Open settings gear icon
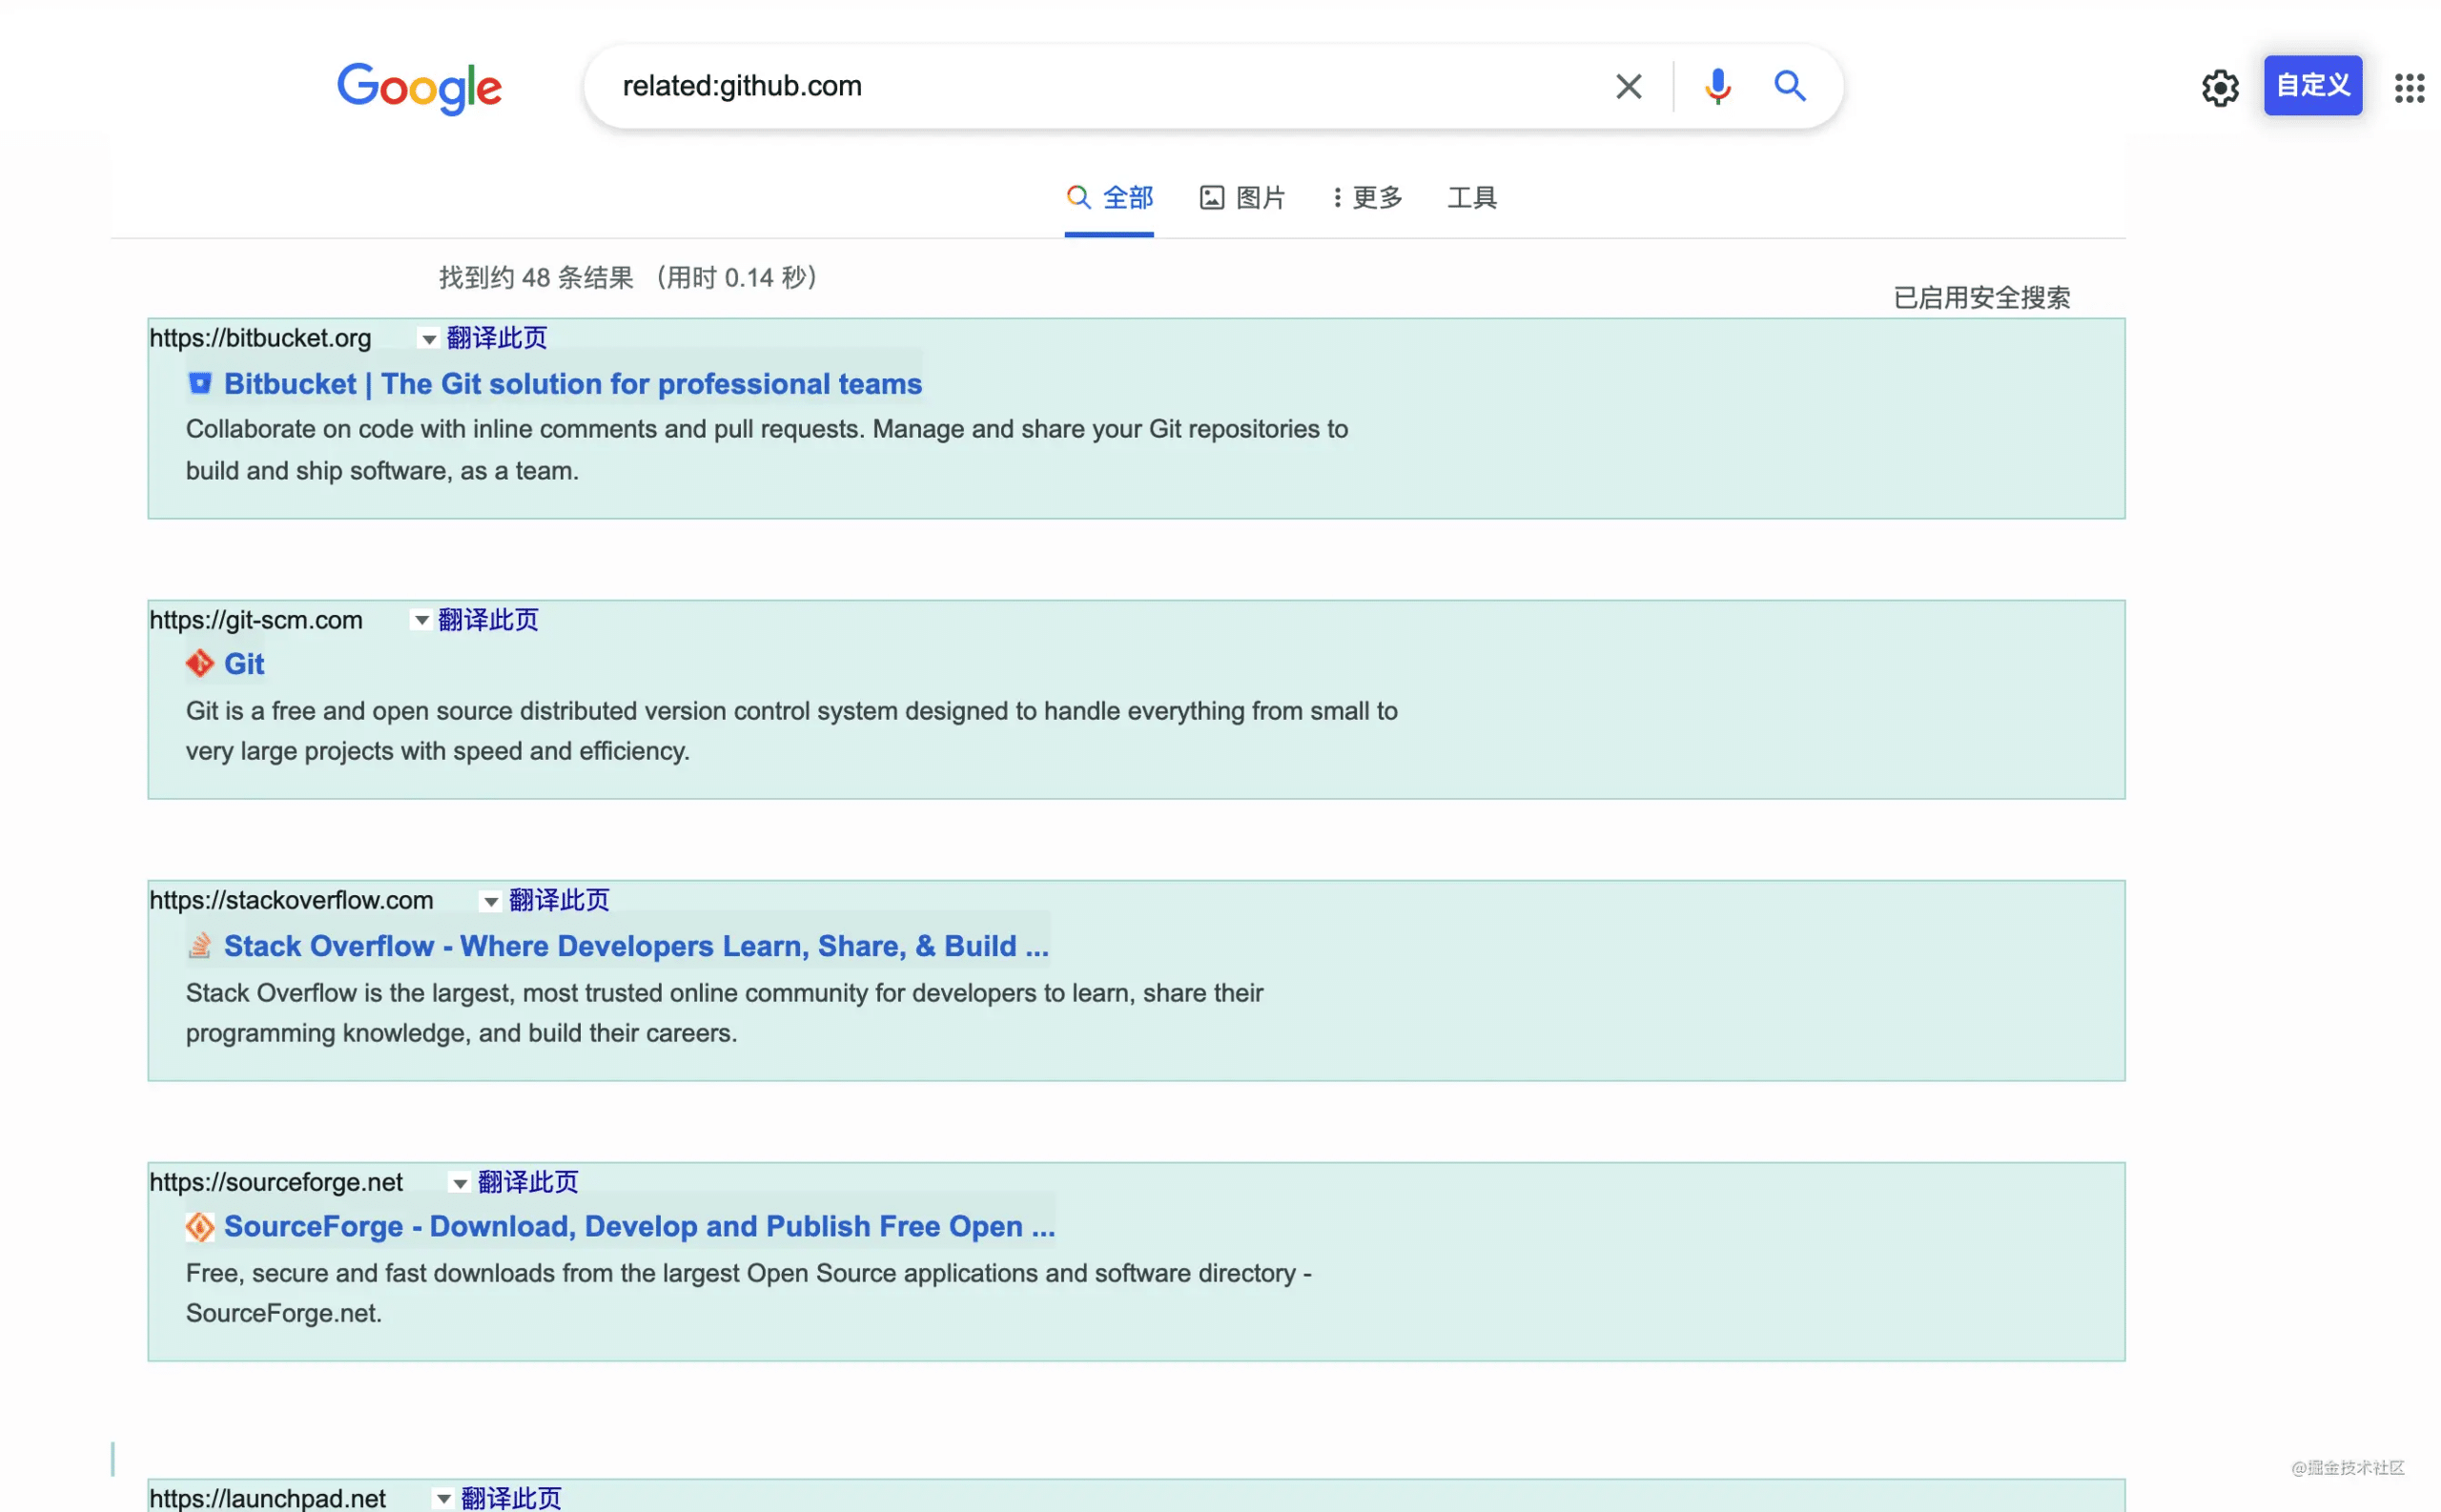 click(2219, 88)
